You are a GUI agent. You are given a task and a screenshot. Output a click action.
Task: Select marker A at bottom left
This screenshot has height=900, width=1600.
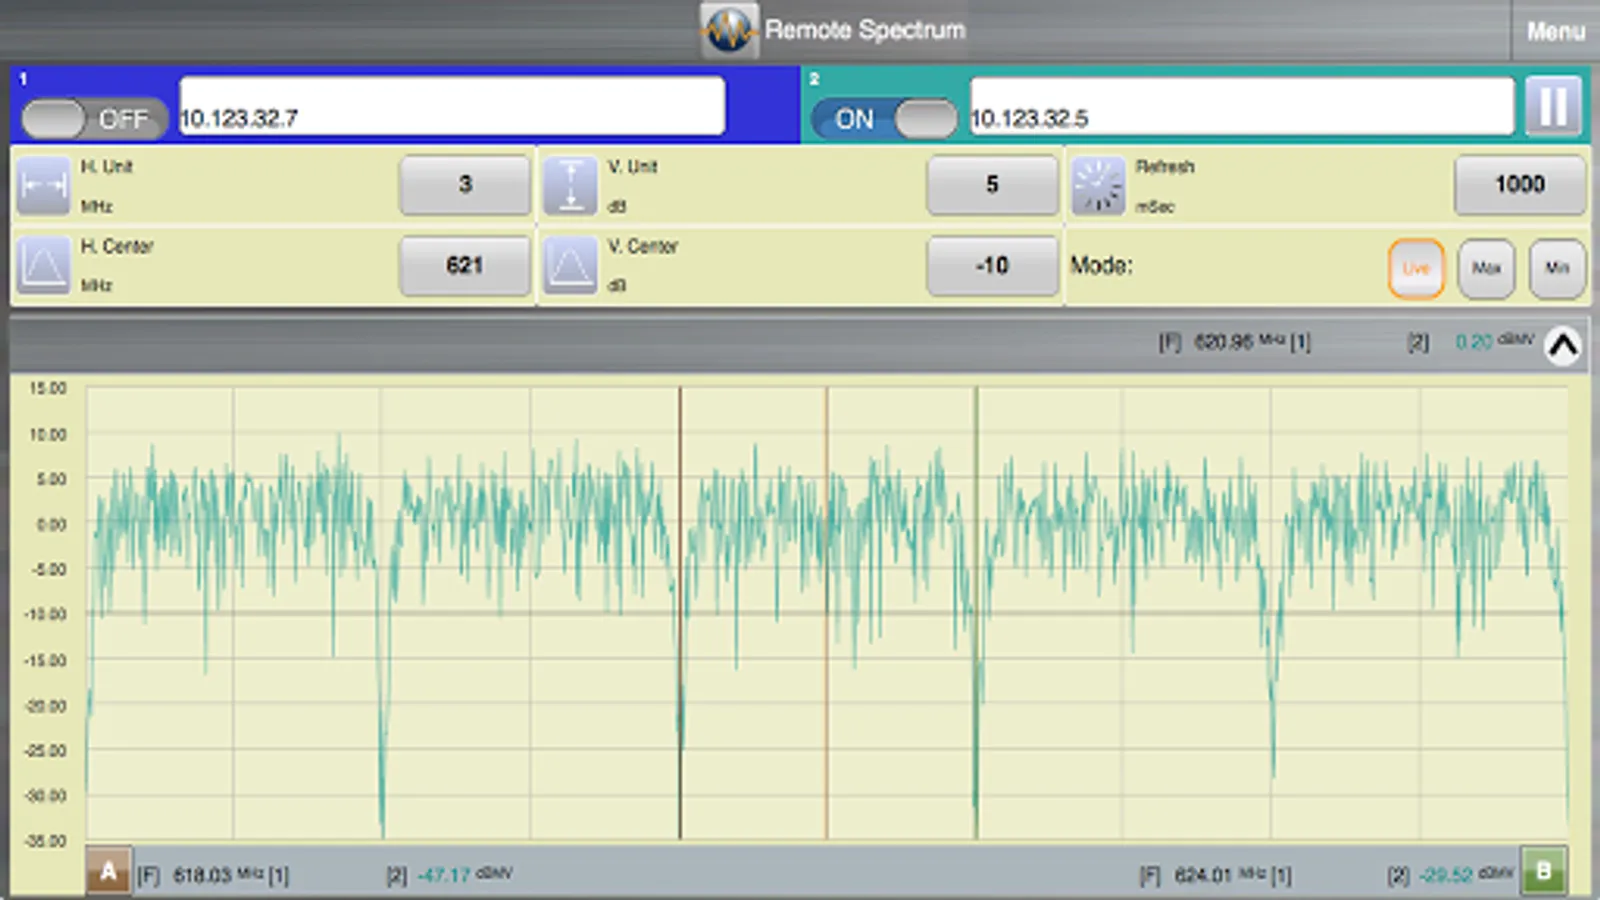[x=108, y=871]
